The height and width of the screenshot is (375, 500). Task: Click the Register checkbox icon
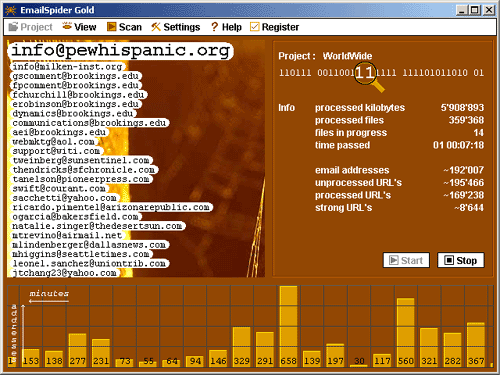[x=254, y=27]
